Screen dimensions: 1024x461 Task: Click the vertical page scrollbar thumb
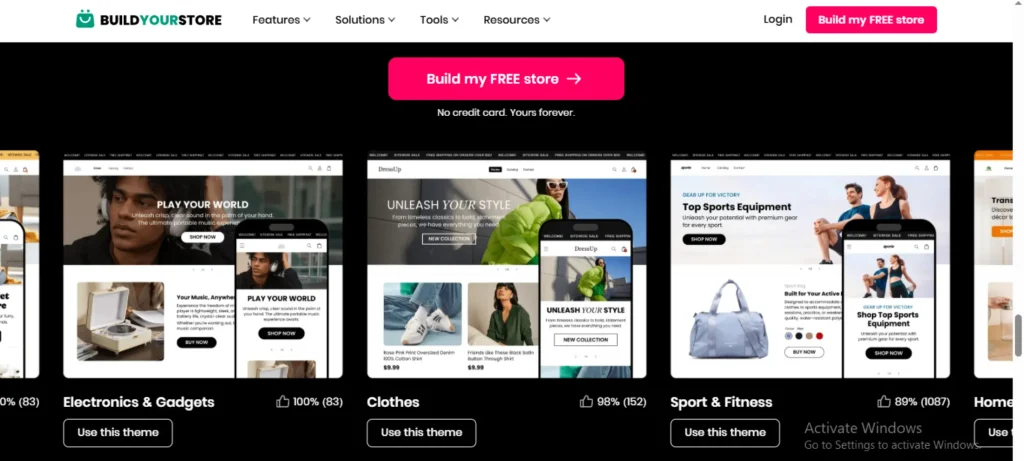(x=1018, y=335)
